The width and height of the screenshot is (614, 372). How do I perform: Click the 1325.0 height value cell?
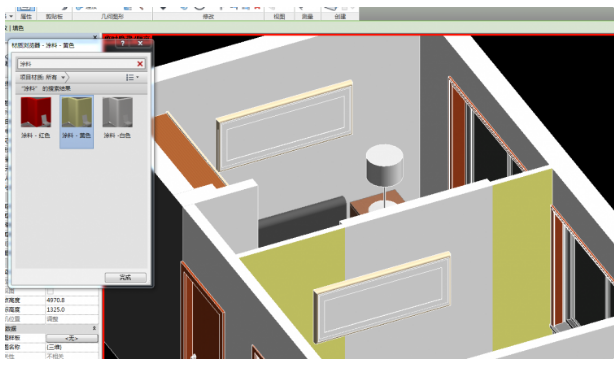(72, 309)
